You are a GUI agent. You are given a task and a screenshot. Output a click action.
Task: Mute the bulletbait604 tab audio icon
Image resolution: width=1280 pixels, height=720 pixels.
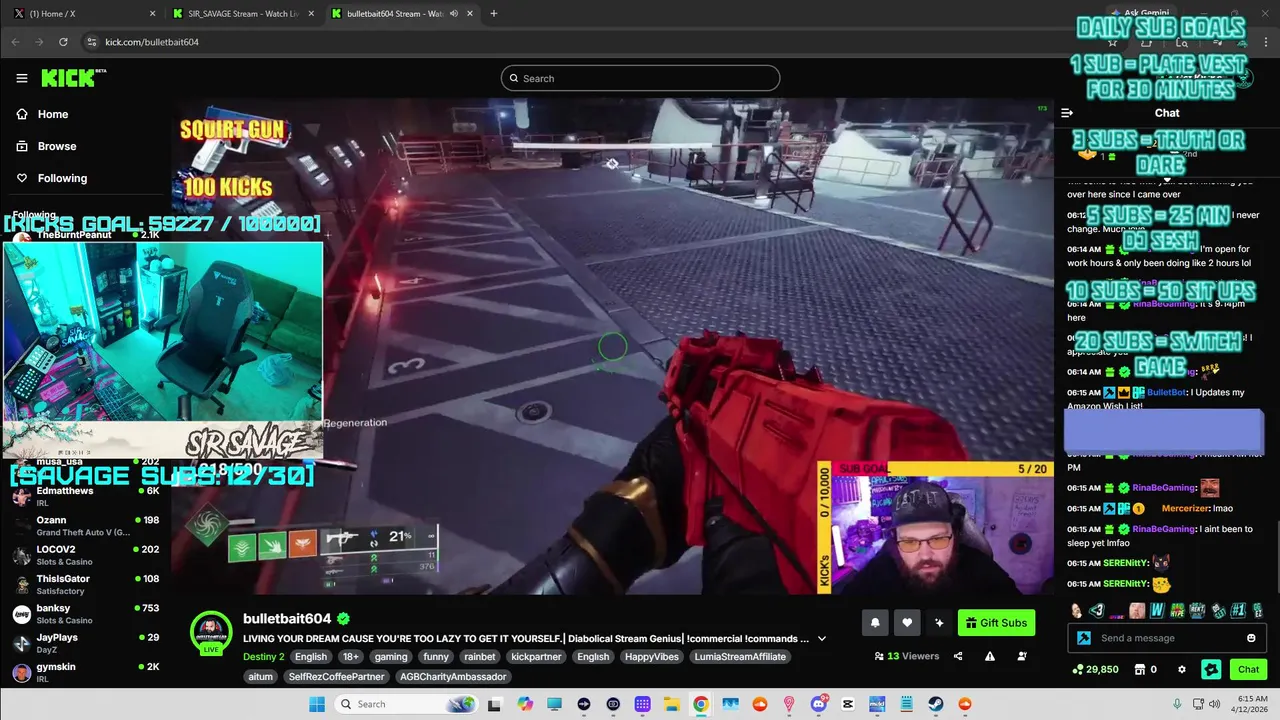pyautogui.click(x=454, y=14)
